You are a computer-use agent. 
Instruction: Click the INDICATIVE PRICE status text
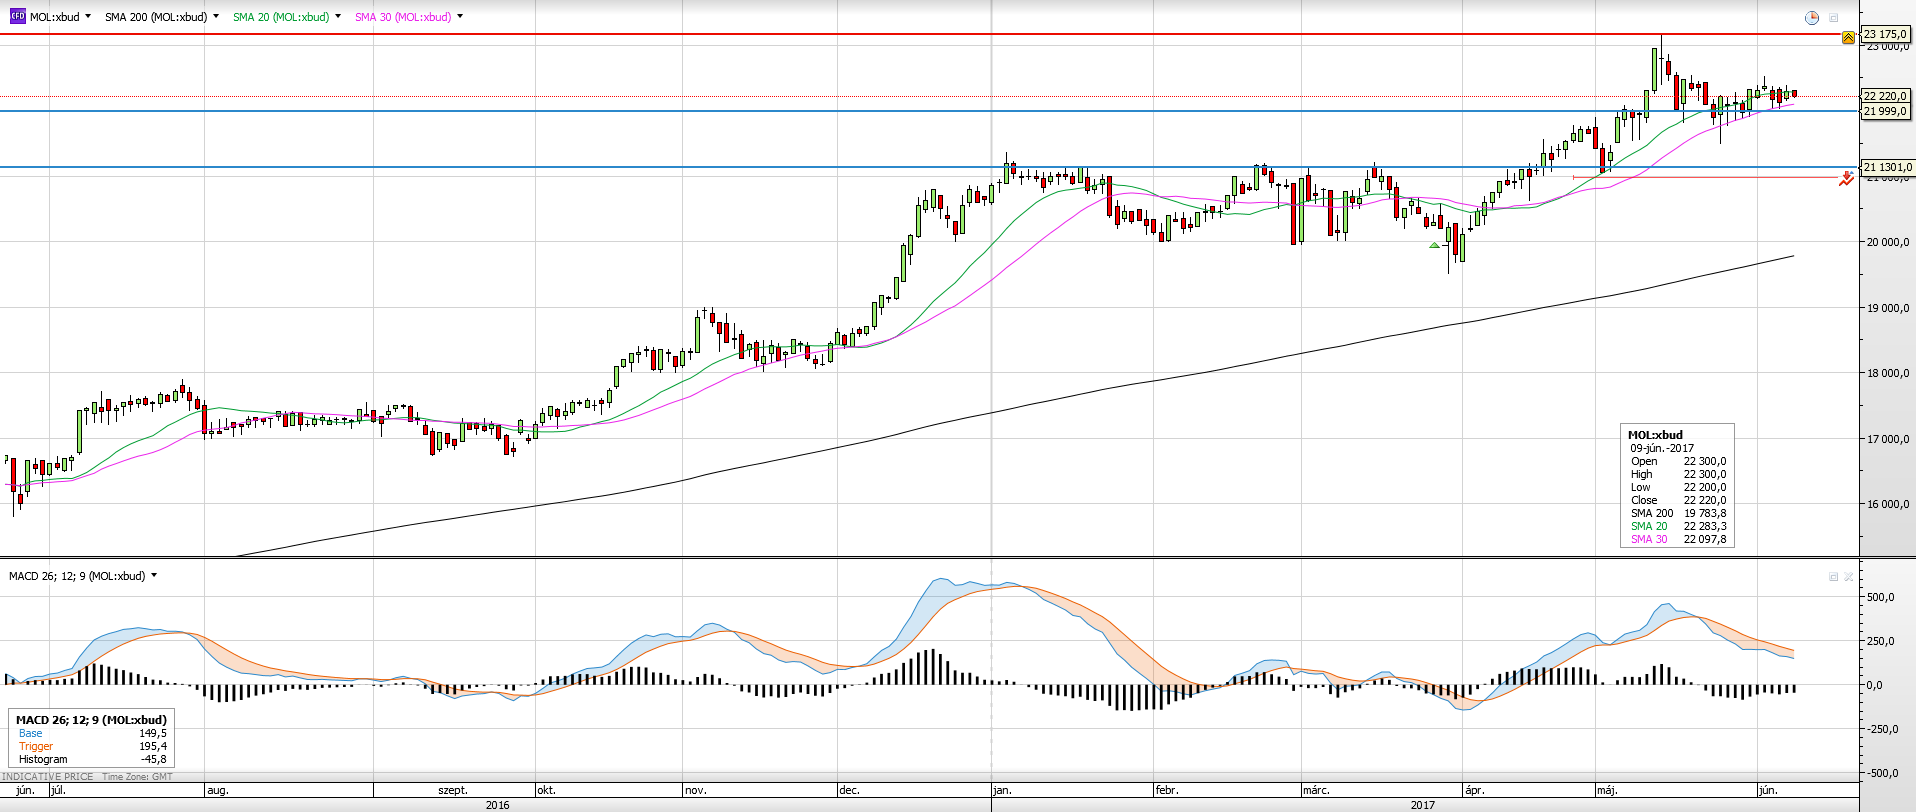click(x=48, y=777)
